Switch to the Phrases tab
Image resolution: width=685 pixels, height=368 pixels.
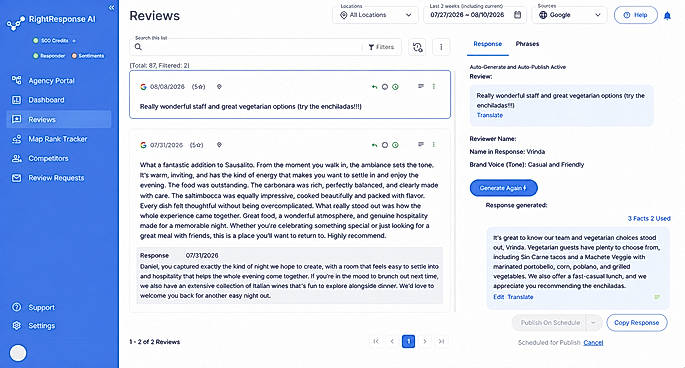click(527, 44)
